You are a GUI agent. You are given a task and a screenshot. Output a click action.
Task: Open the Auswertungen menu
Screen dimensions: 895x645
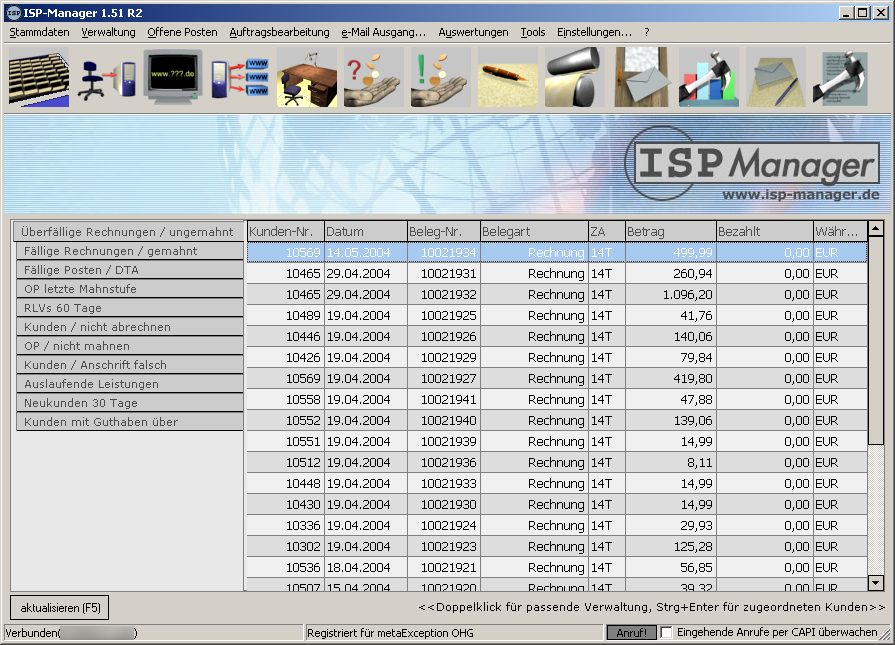[473, 32]
